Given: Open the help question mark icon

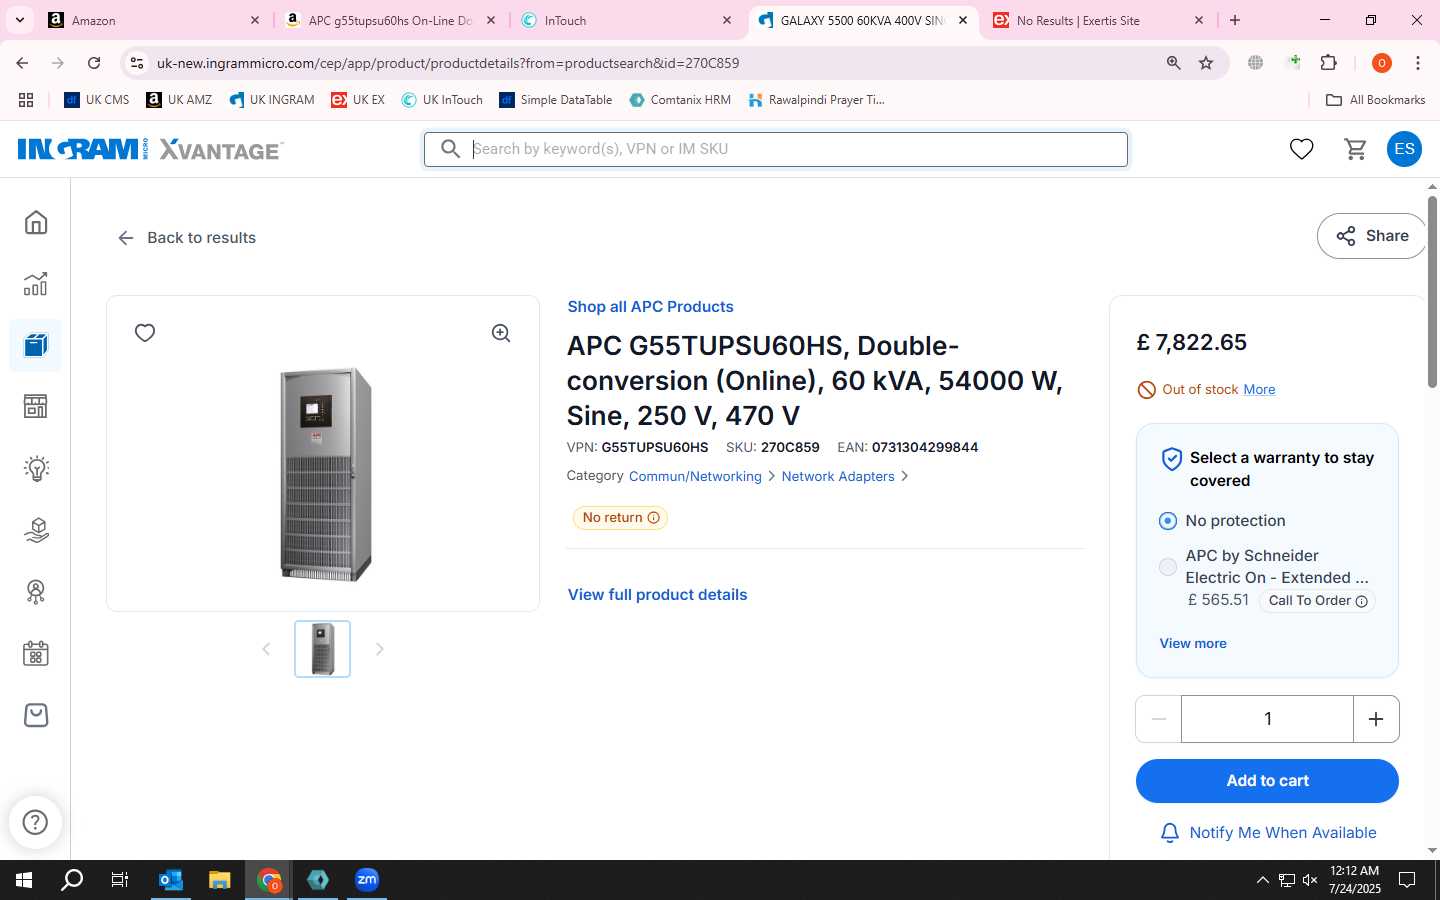Looking at the screenshot, I should pos(35,822).
